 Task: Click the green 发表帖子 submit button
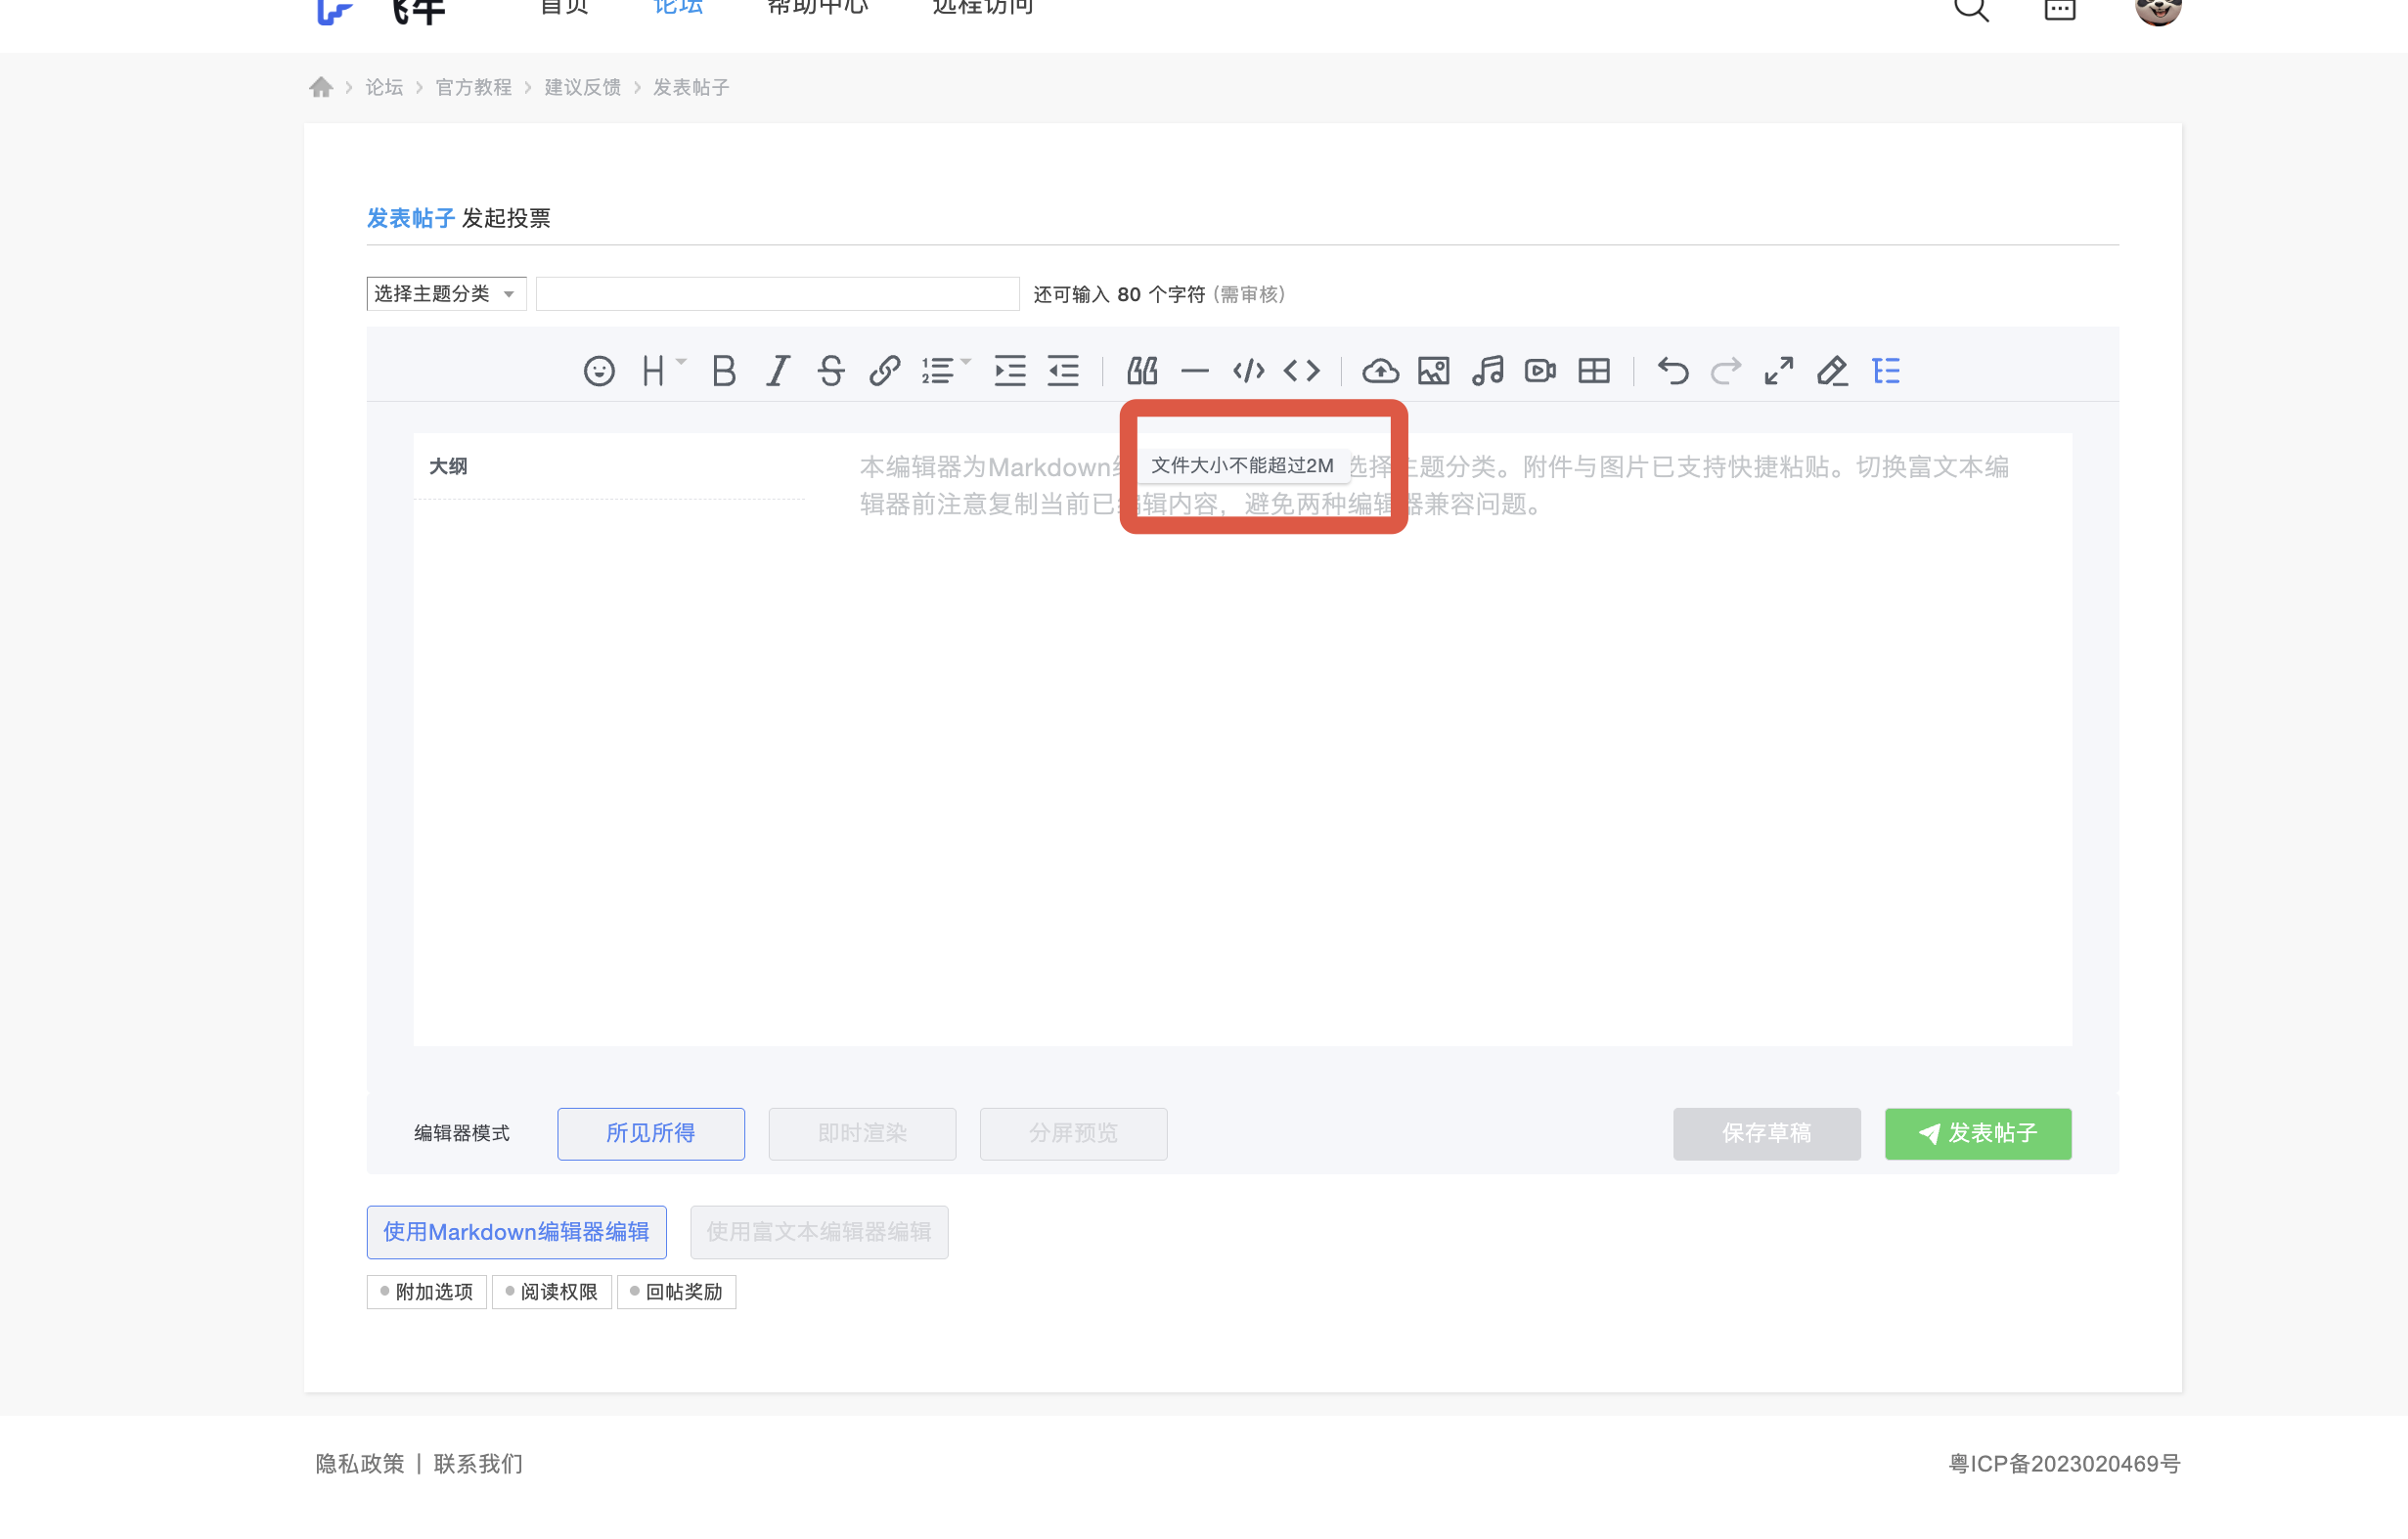click(x=1978, y=1133)
